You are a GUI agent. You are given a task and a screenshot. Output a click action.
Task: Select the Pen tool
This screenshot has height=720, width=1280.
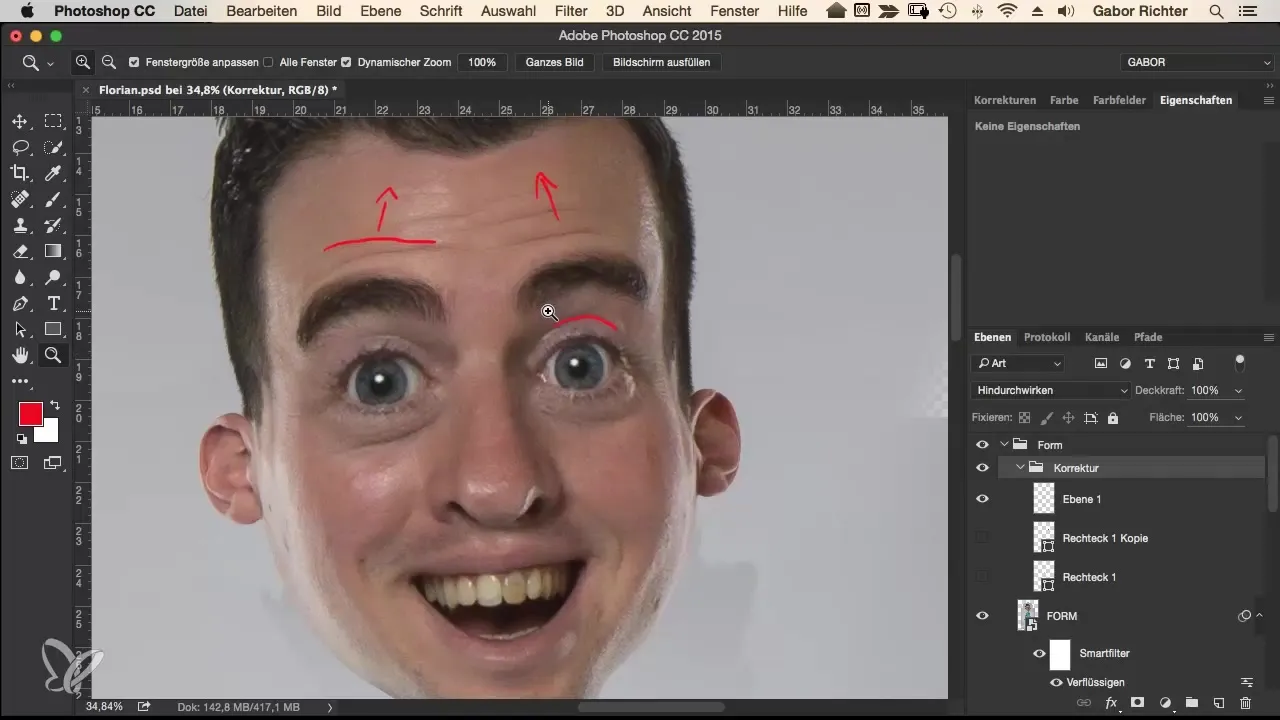[x=20, y=303]
